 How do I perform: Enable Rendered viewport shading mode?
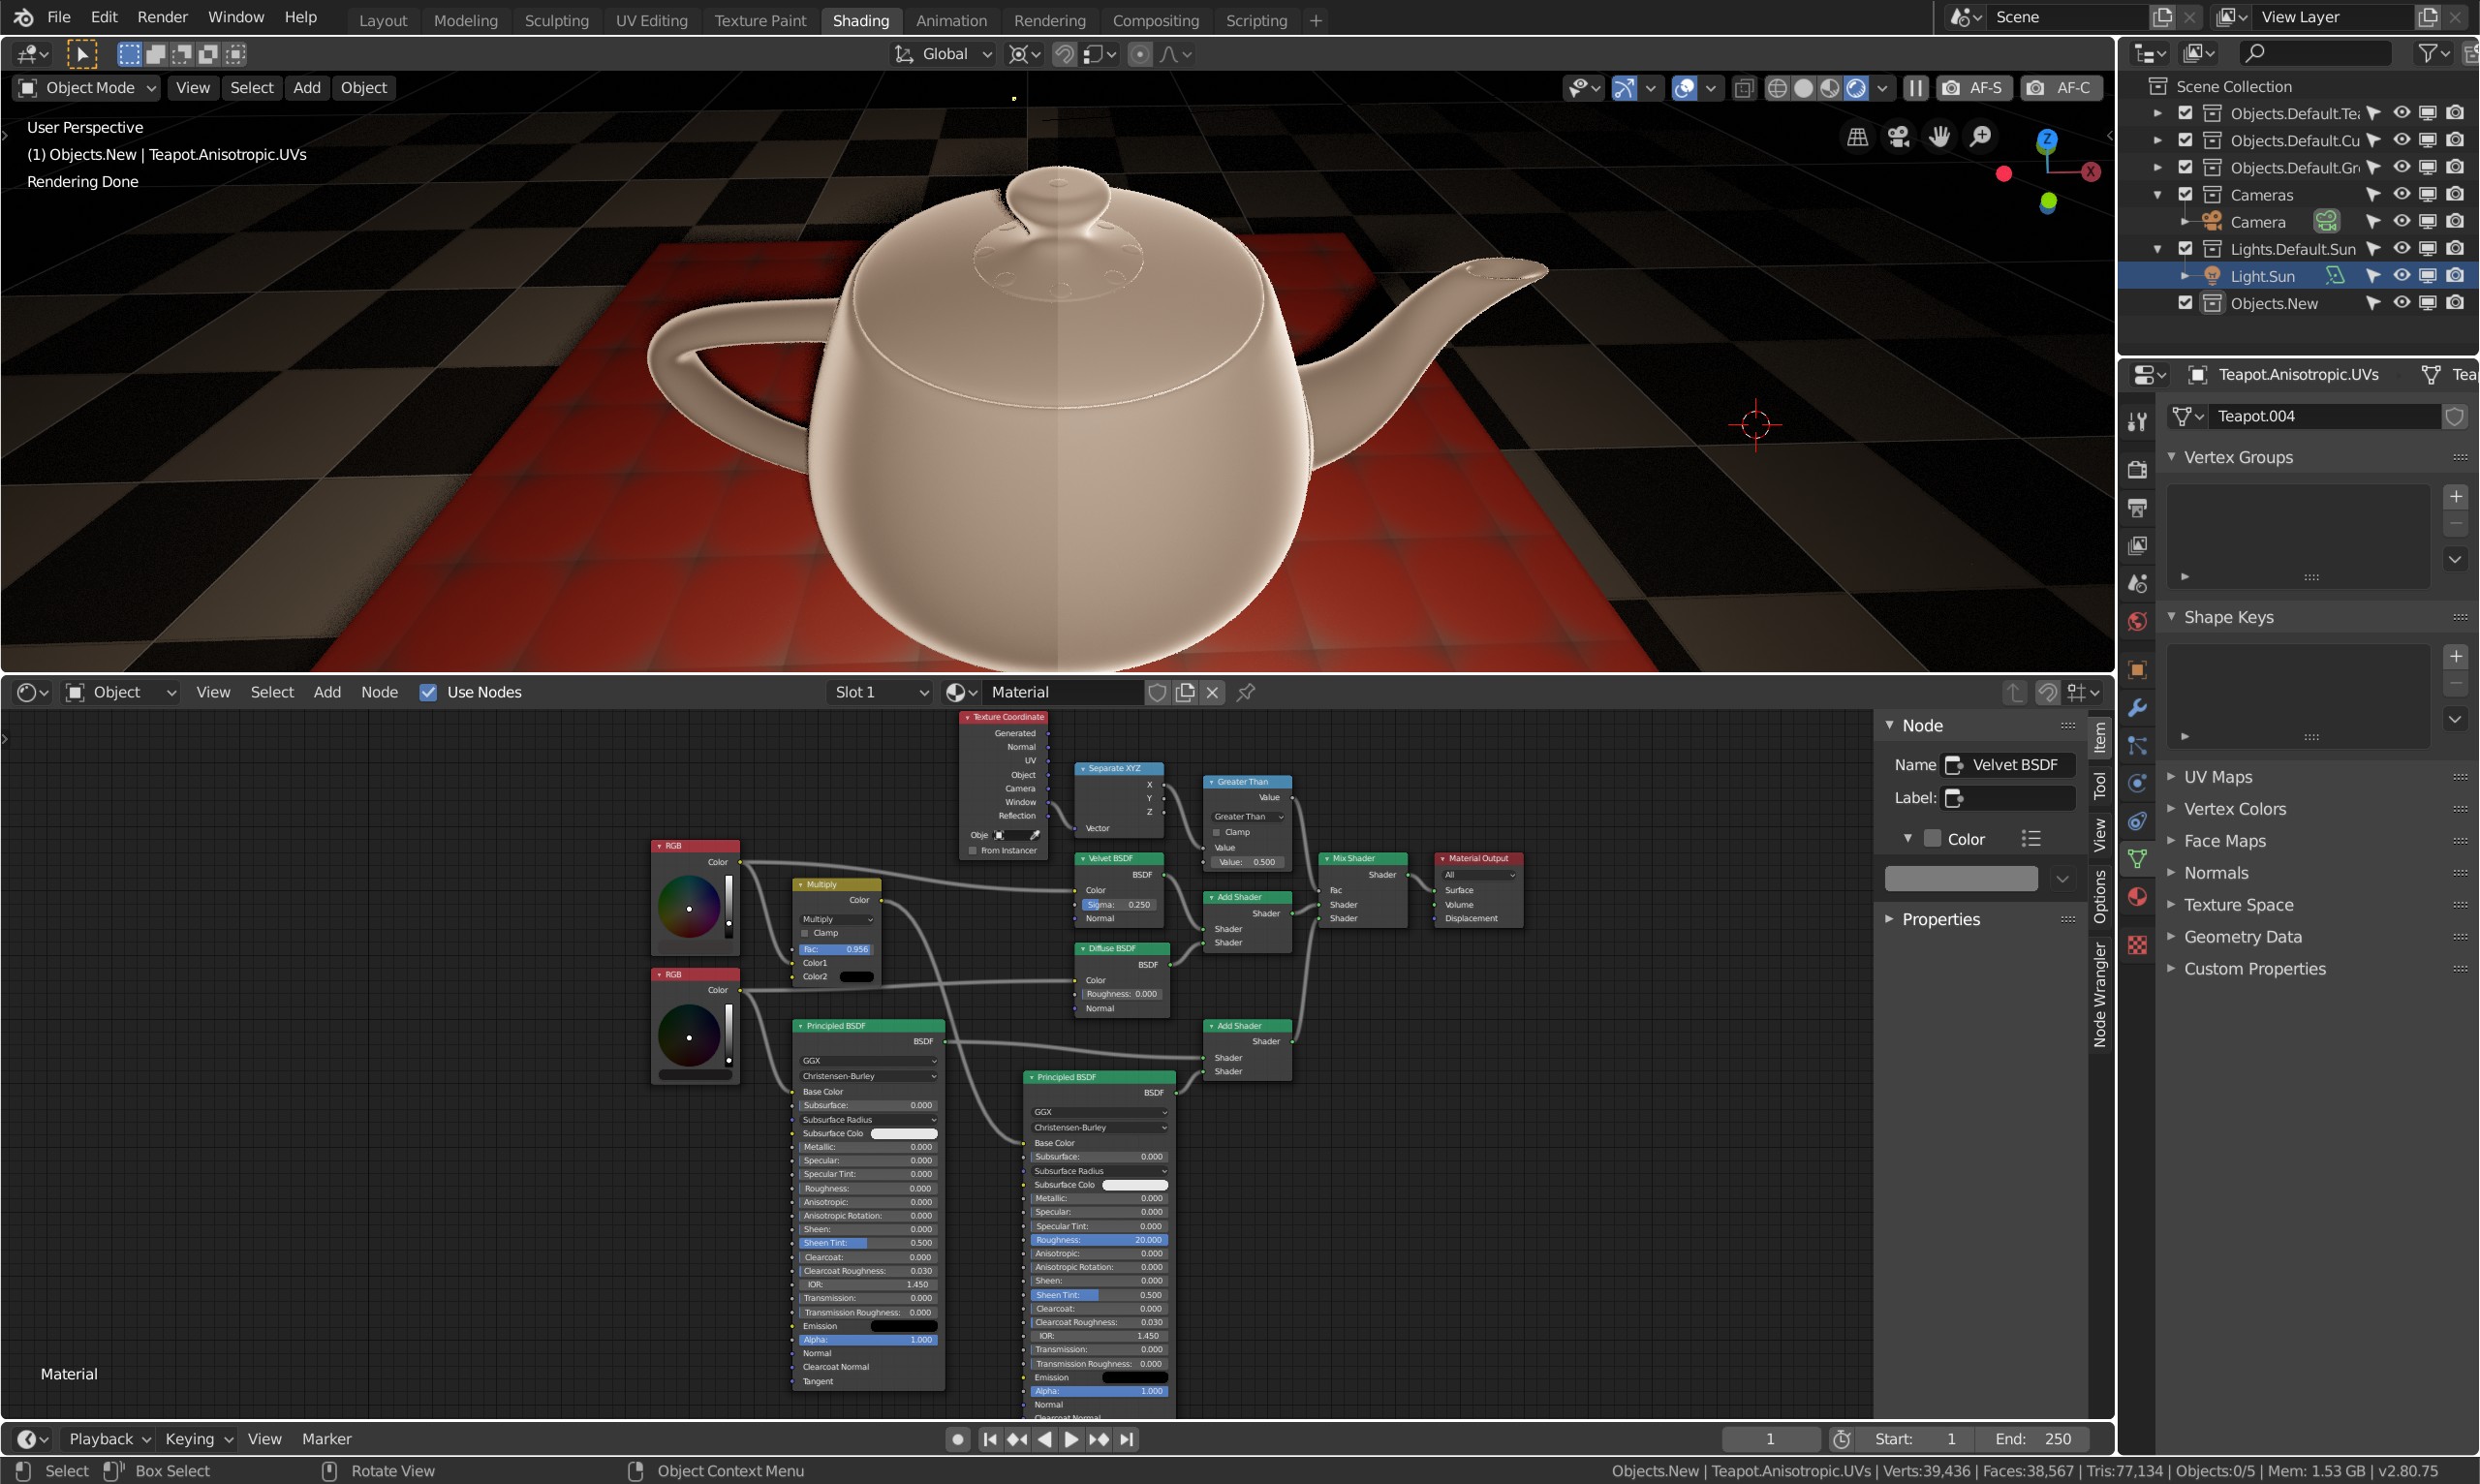1856,88
